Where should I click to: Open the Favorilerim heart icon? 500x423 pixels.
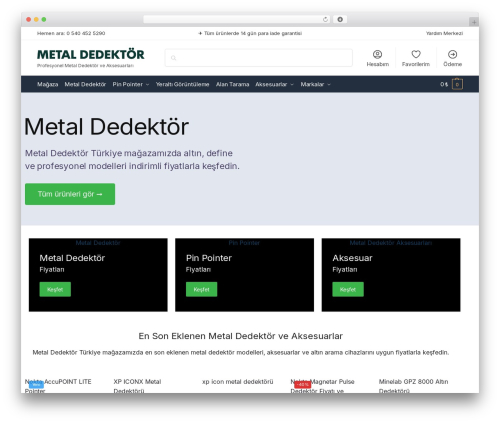tap(416, 54)
